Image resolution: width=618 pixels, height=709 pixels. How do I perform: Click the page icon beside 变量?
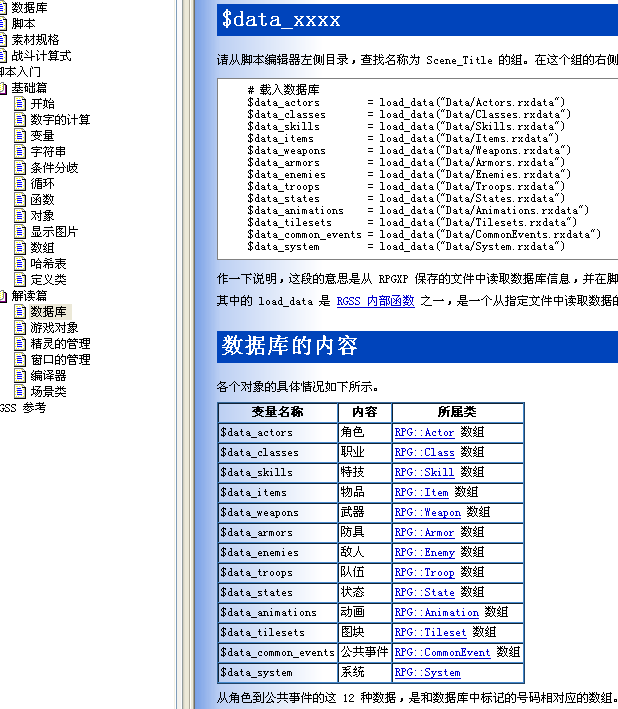coord(20,136)
